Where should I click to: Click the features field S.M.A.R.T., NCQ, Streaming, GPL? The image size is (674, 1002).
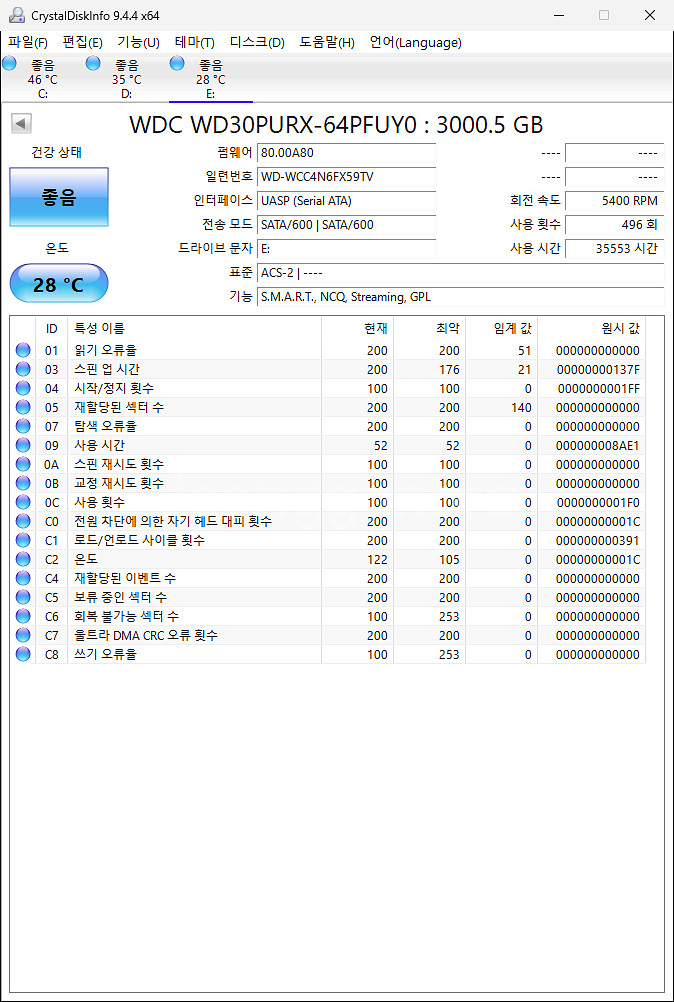click(461, 297)
